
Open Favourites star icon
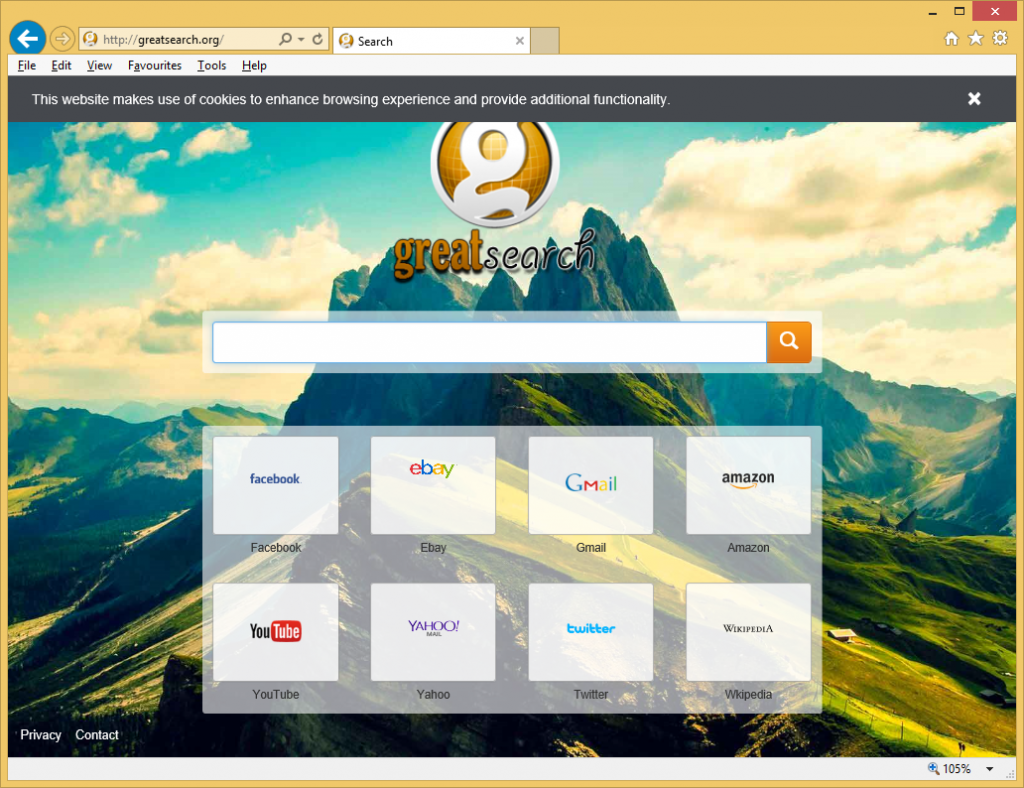[x=976, y=39]
